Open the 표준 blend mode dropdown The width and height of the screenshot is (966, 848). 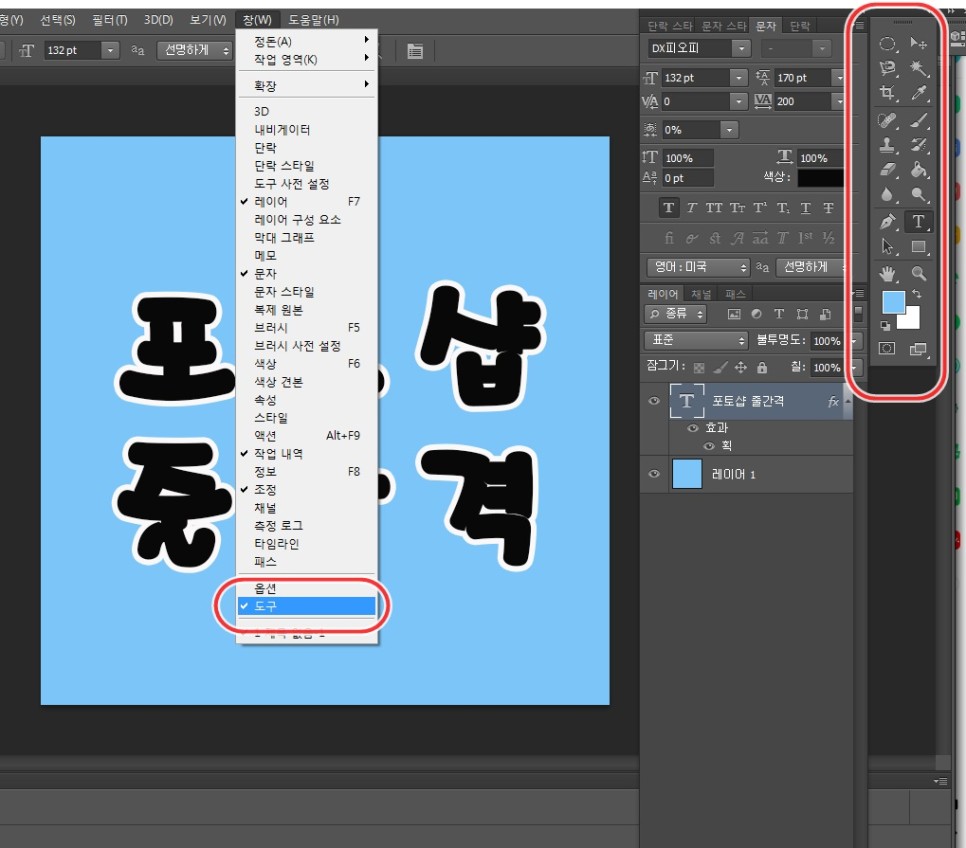click(x=697, y=340)
